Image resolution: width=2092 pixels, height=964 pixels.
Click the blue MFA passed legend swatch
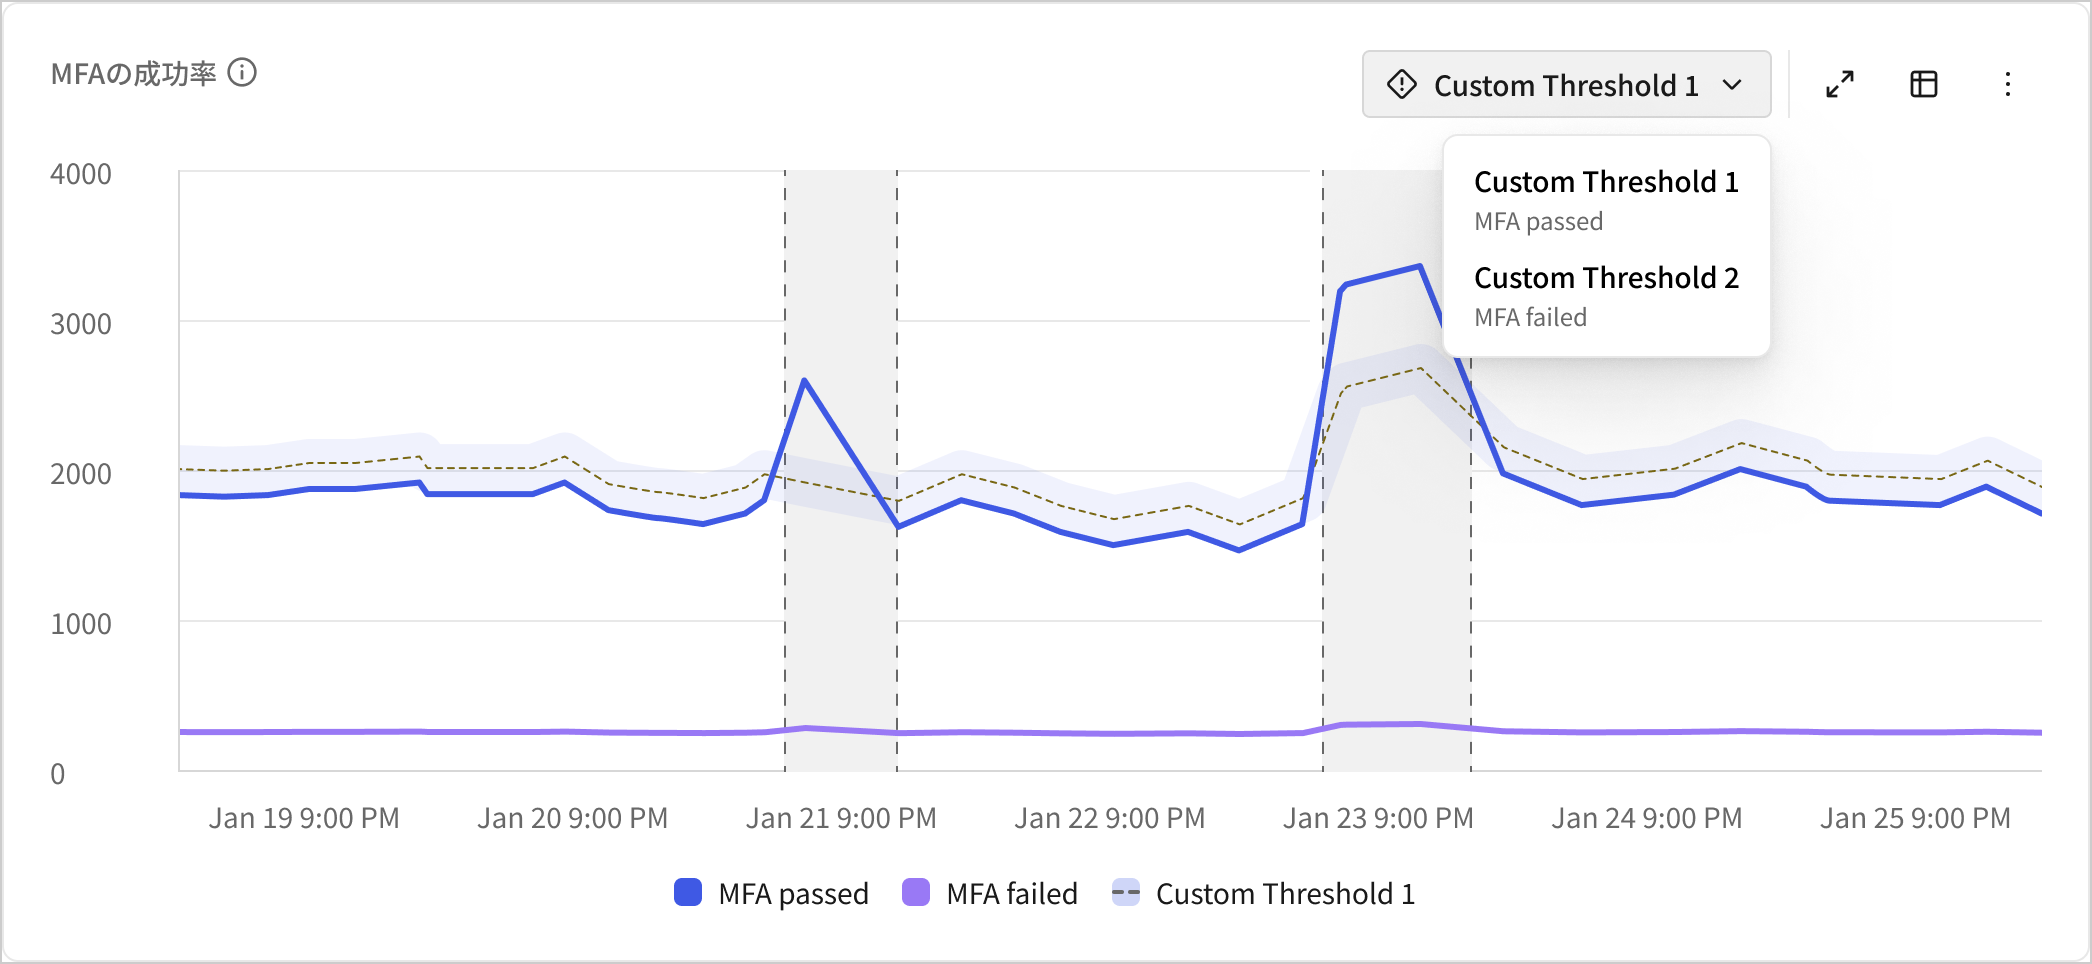pyautogui.click(x=688, y=893)
